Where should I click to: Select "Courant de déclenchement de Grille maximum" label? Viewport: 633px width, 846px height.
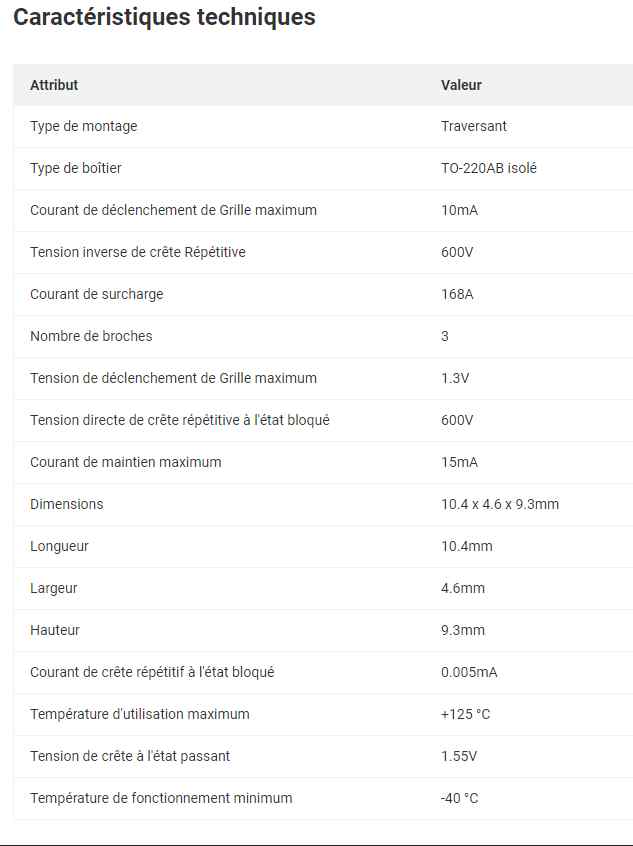coord(173,210)
